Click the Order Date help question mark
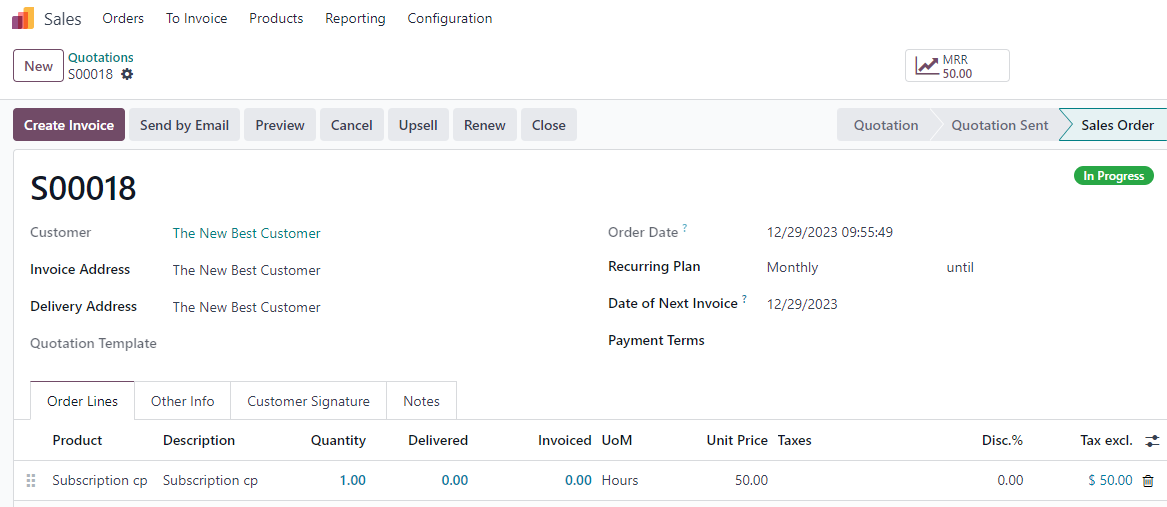The height and width of the screenshot is (507, 1167). [x=685, y=228]
